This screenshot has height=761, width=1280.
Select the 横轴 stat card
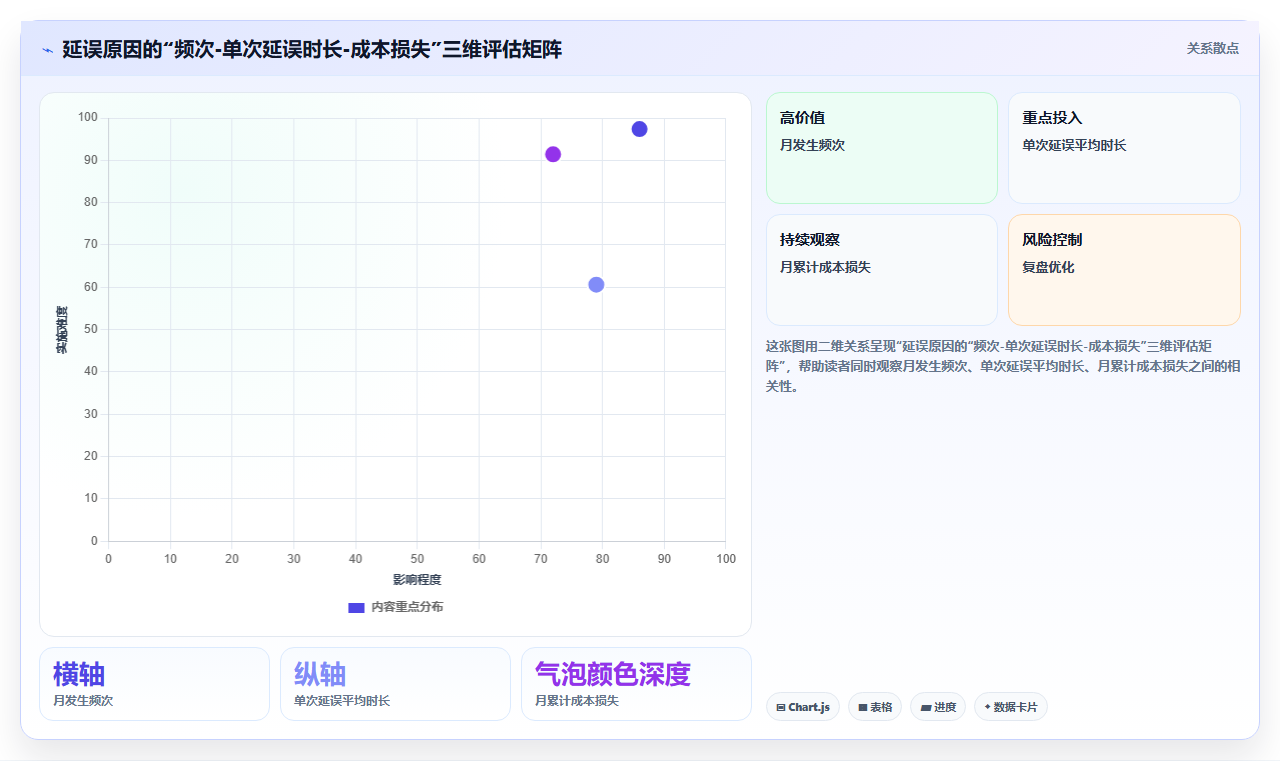(x=154, y=684)
